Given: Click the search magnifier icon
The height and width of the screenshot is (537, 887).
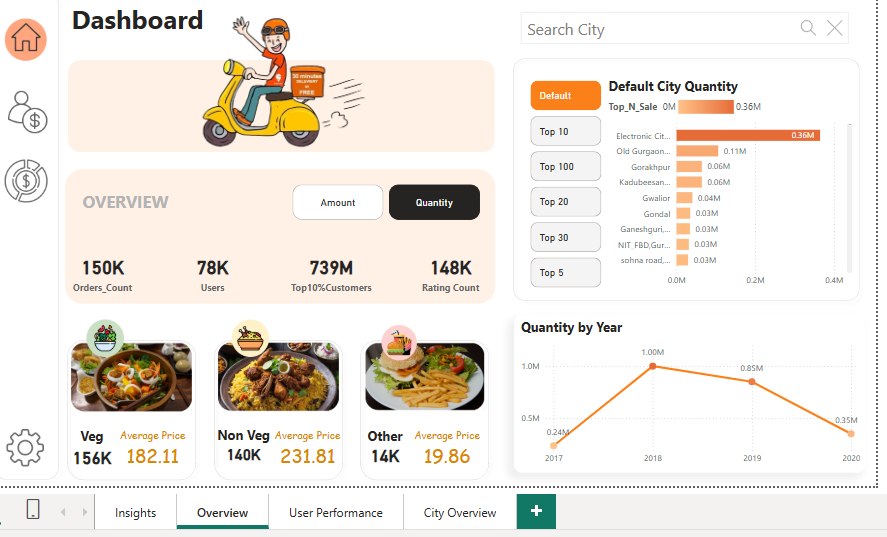Looking at the screenshot, I should 808,28.
